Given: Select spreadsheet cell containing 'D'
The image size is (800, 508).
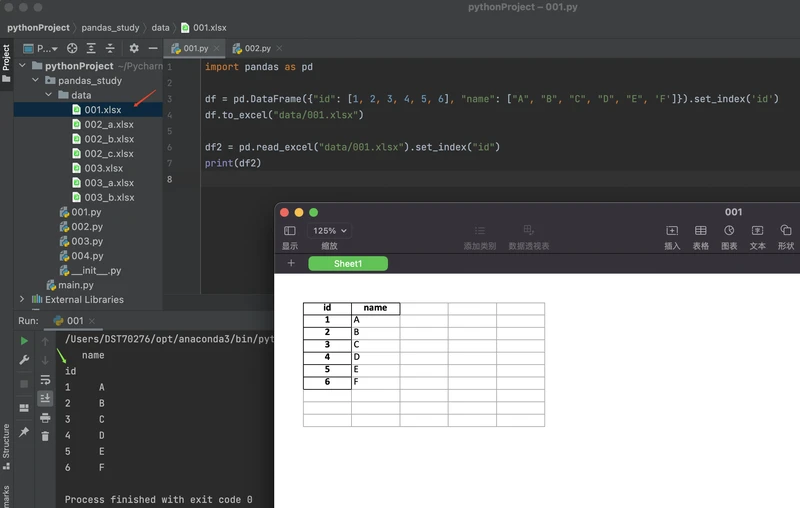Looking at the screenshot, I should 376,357.
